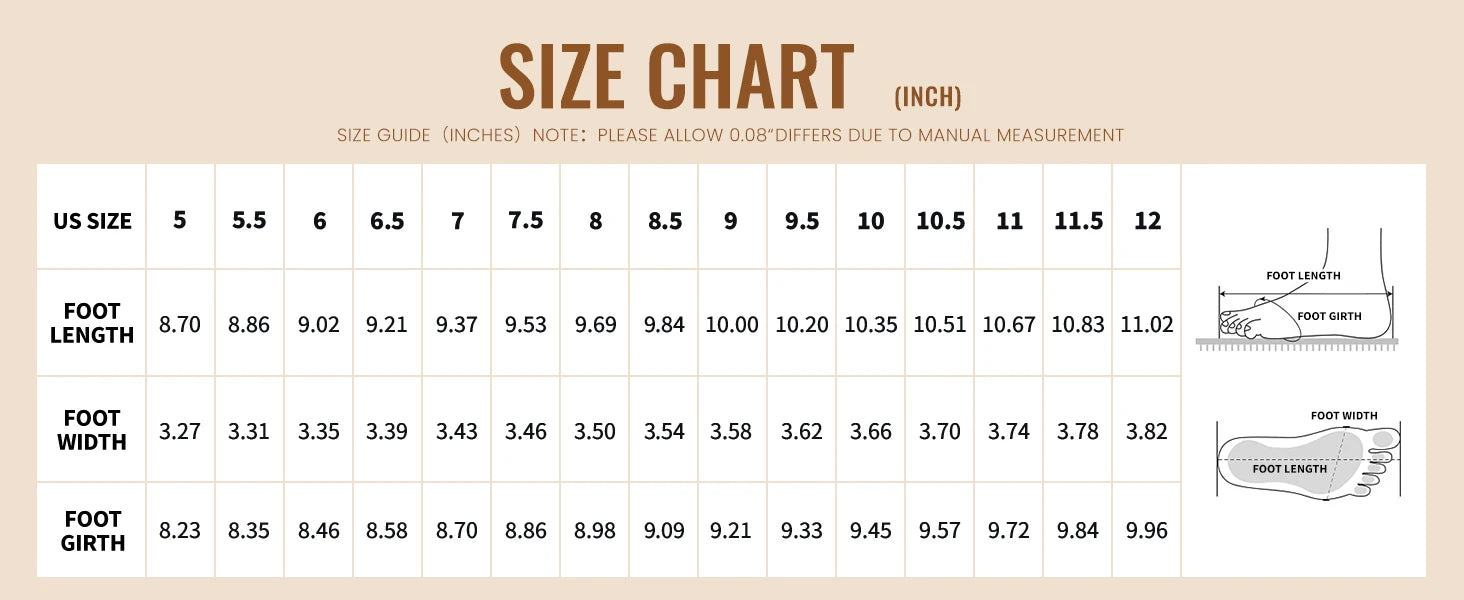Click US size 9 column header
The height and width of the screenshot is (600, 1464).
click(x=731, y=220)
